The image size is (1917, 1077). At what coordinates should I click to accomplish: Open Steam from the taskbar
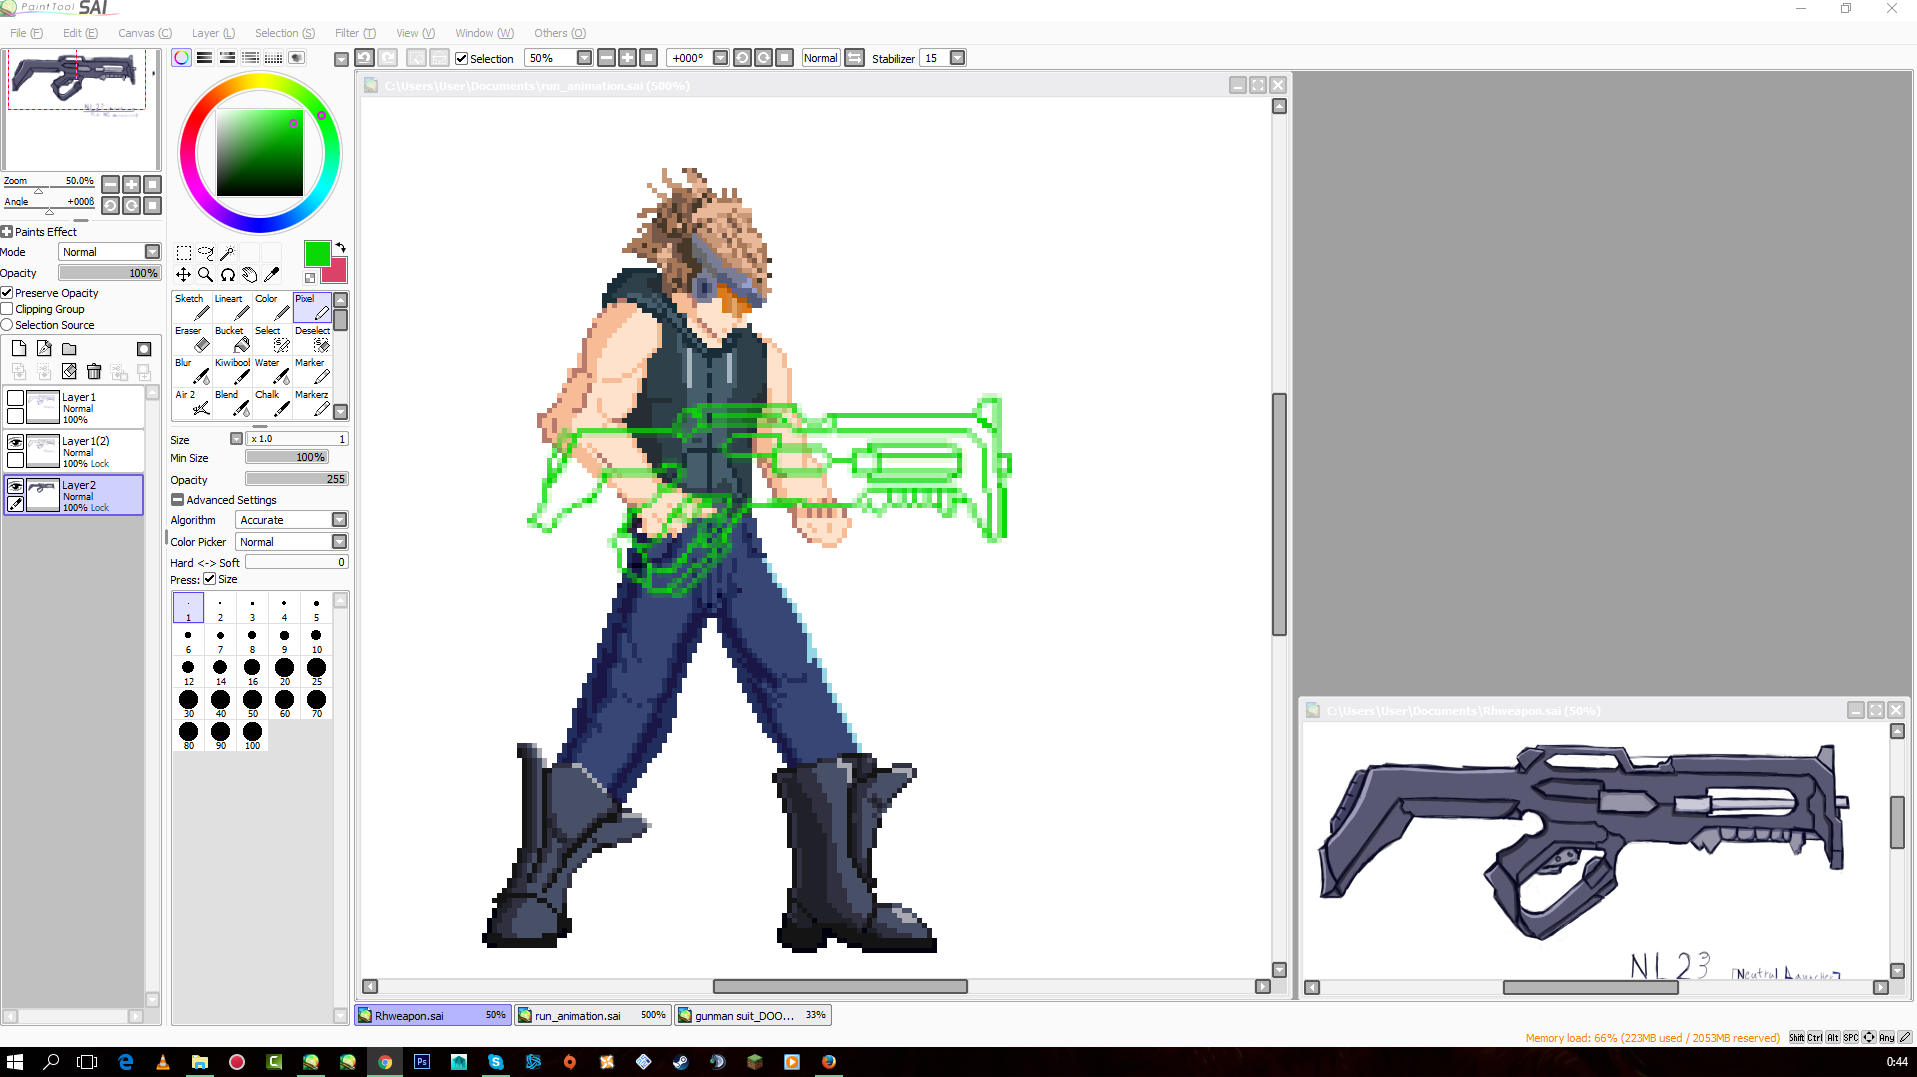[x=681, y=1062]
